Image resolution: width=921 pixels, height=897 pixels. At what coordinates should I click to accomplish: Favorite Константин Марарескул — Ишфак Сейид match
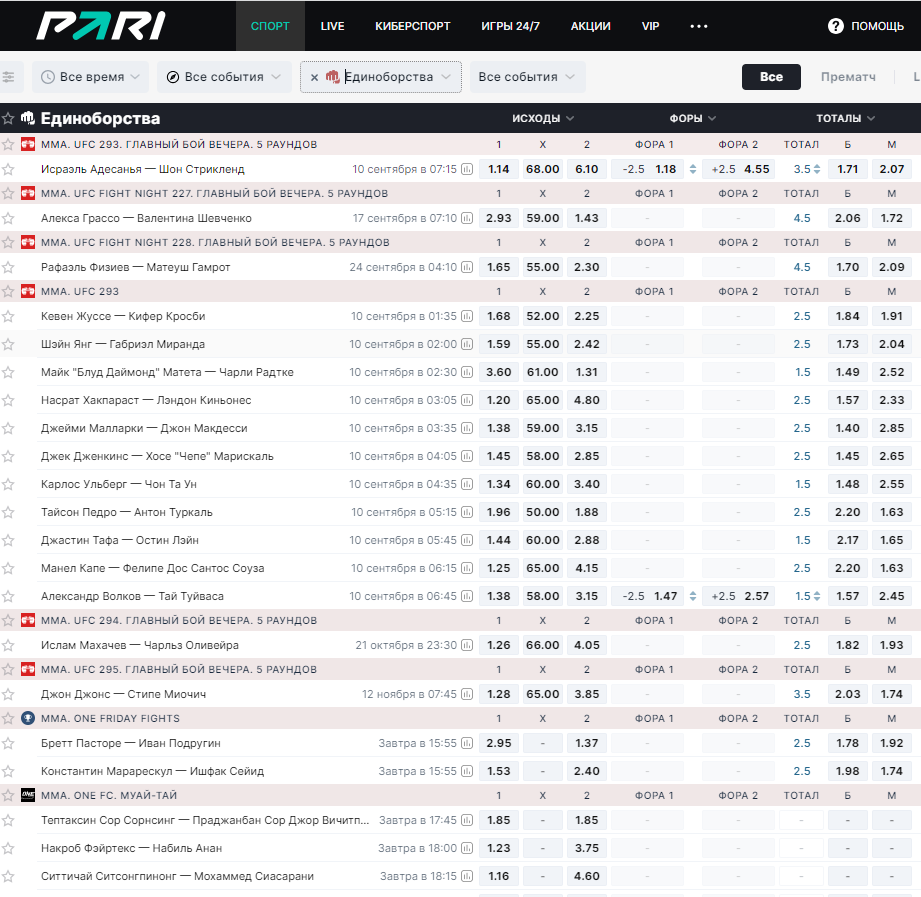click(8, 771)
